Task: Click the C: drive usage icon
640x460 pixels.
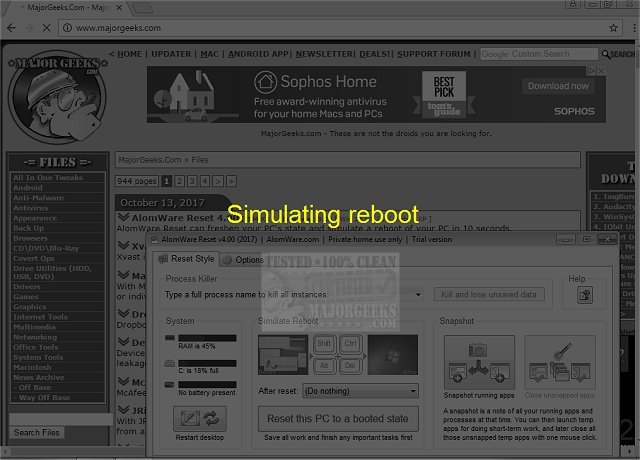Action: [170, 363]
